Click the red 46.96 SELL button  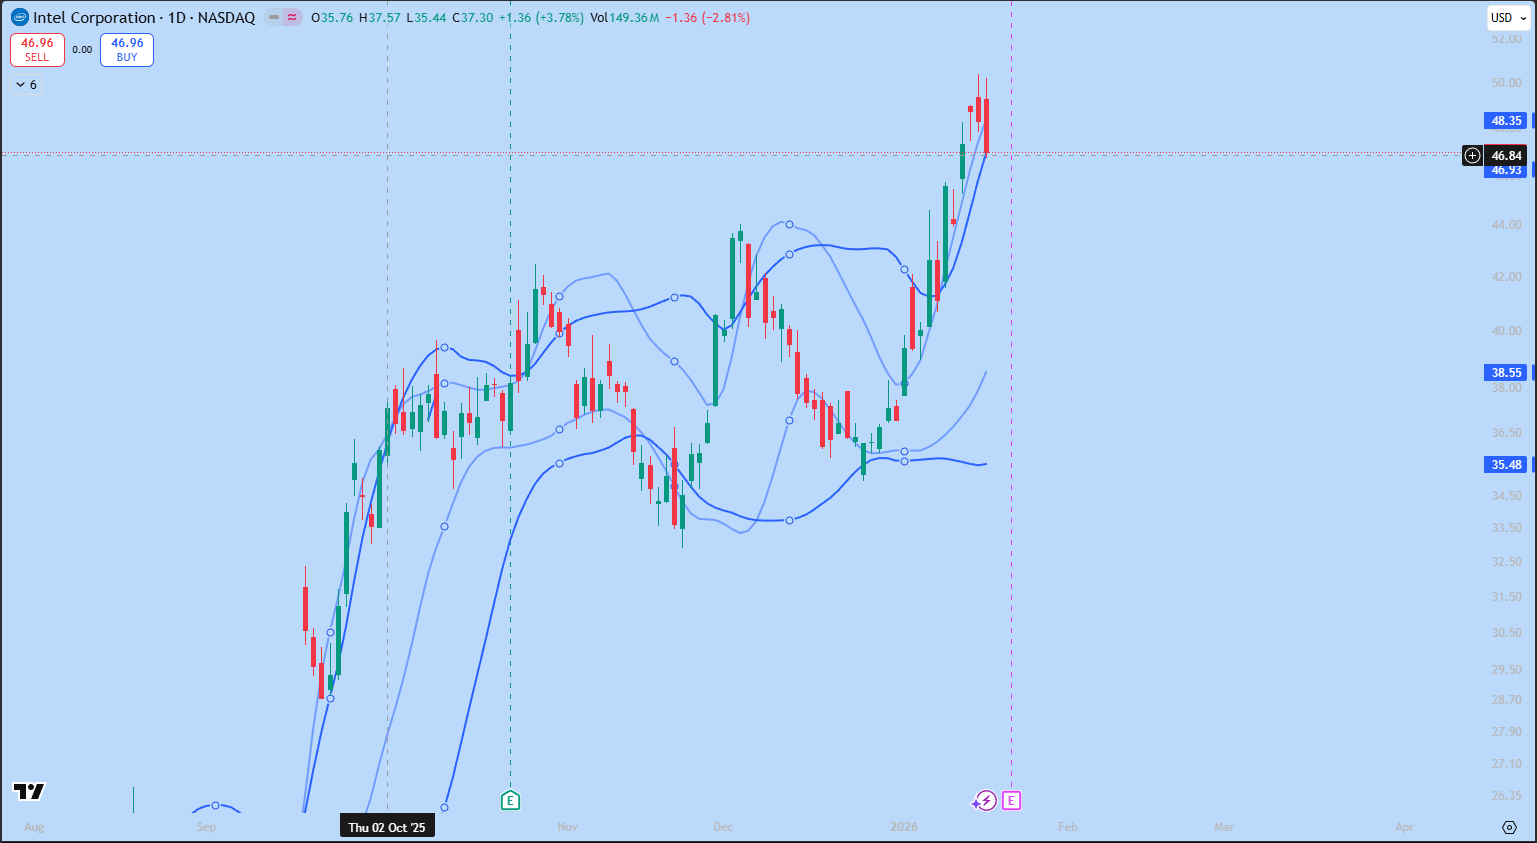tap(37, 50)
